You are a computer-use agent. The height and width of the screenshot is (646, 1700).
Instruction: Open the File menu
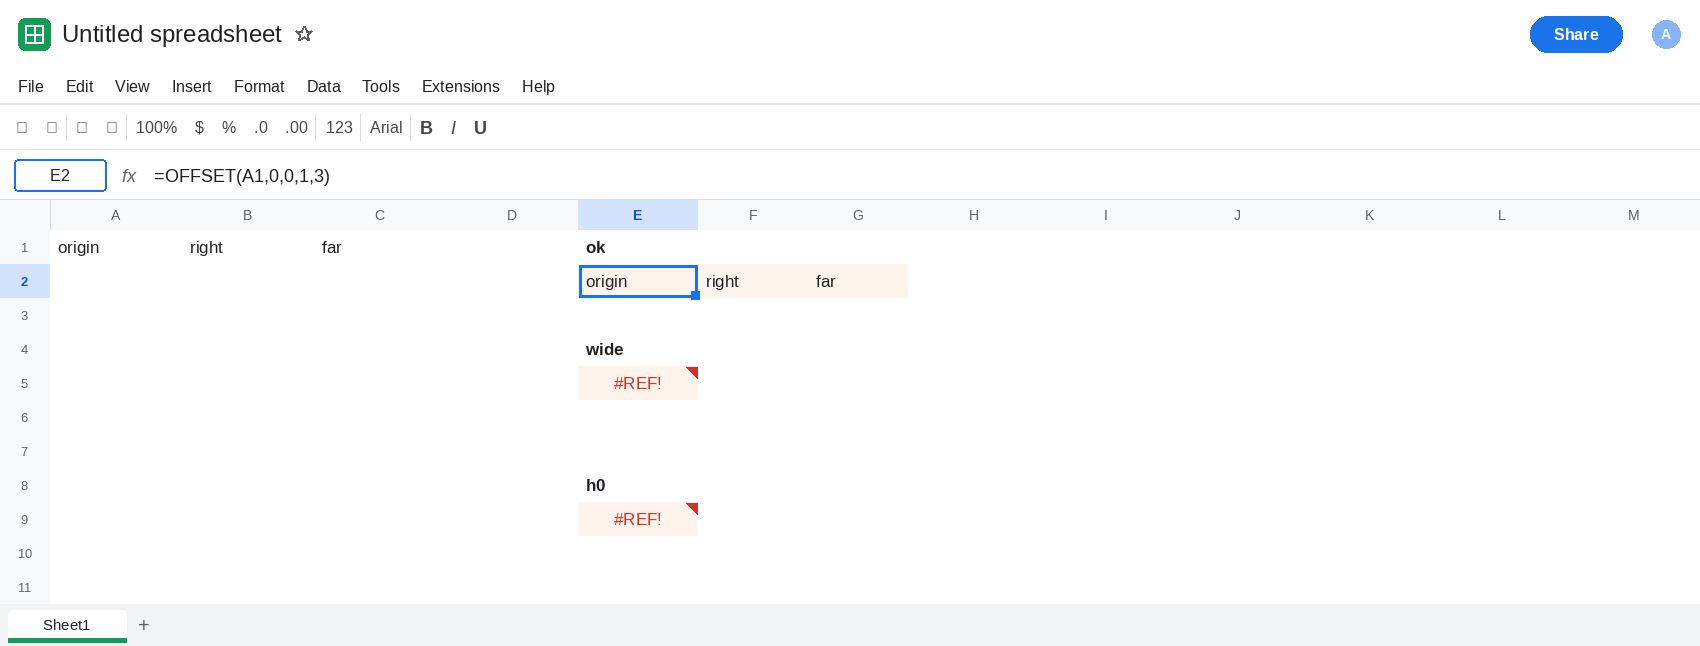point(31,87)
